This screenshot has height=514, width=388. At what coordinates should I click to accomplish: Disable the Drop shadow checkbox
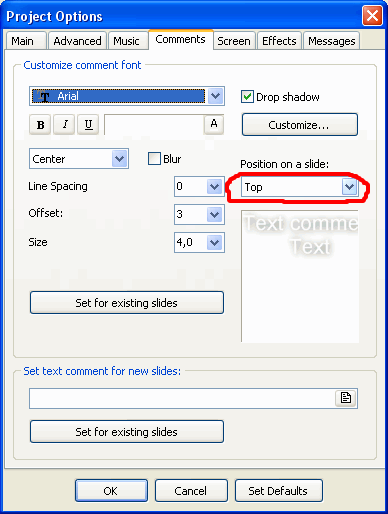coord(247,97)
